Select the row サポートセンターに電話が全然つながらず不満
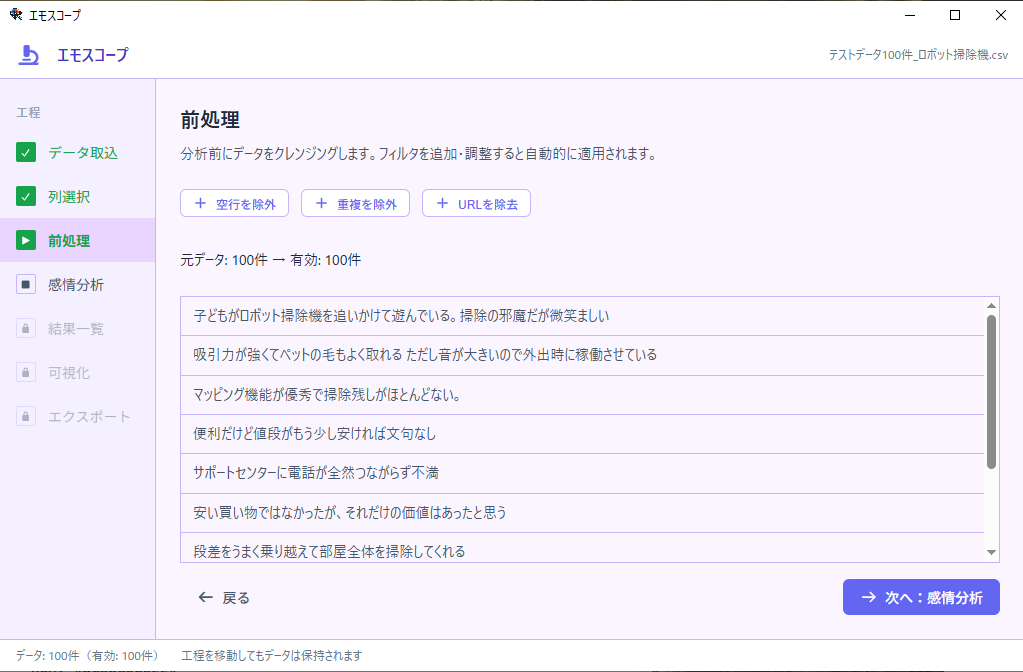Screen dimensions: 1023x672 pos(582,473)
